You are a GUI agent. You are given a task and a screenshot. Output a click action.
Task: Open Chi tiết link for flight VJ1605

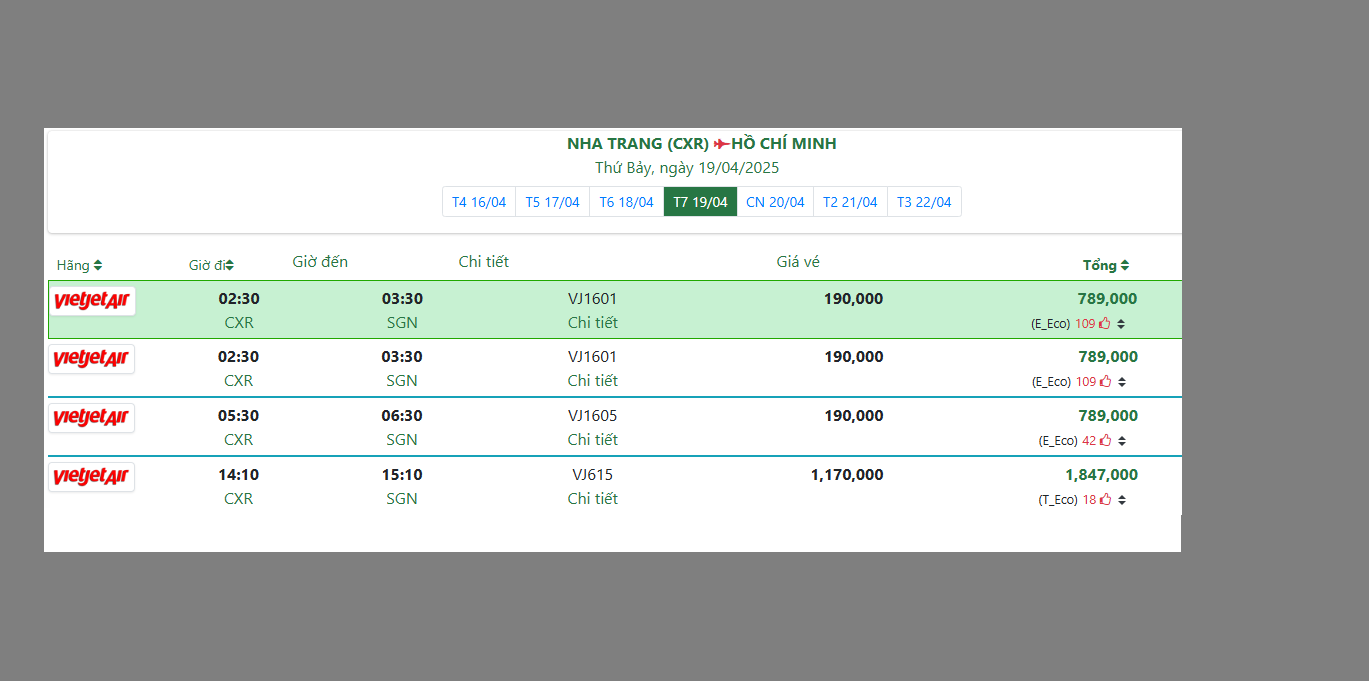(593, 440)
